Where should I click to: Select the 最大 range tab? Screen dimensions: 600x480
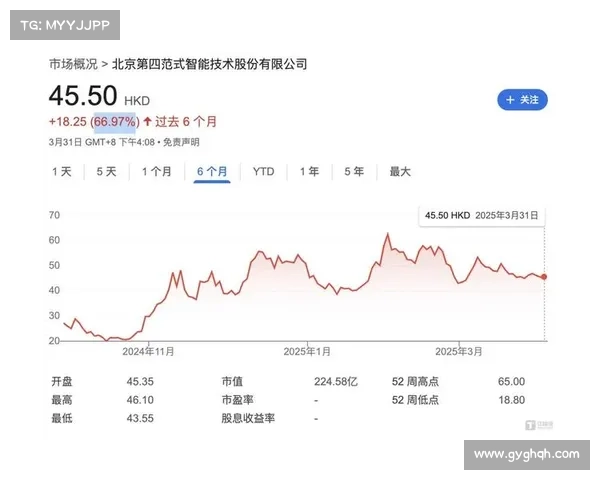point(400,171)
